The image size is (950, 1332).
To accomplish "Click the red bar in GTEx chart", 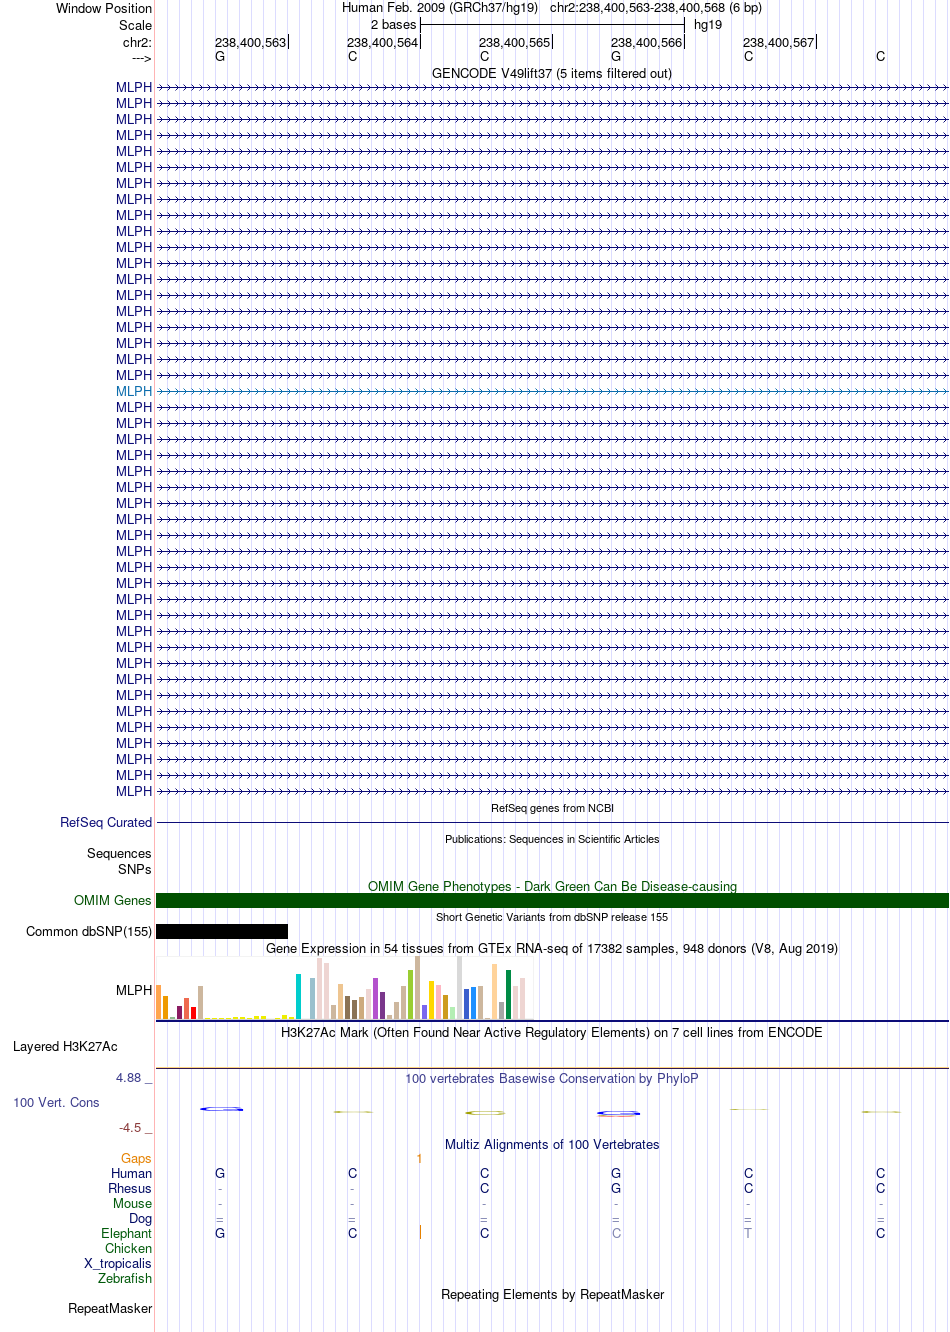I will (194, 1013).
